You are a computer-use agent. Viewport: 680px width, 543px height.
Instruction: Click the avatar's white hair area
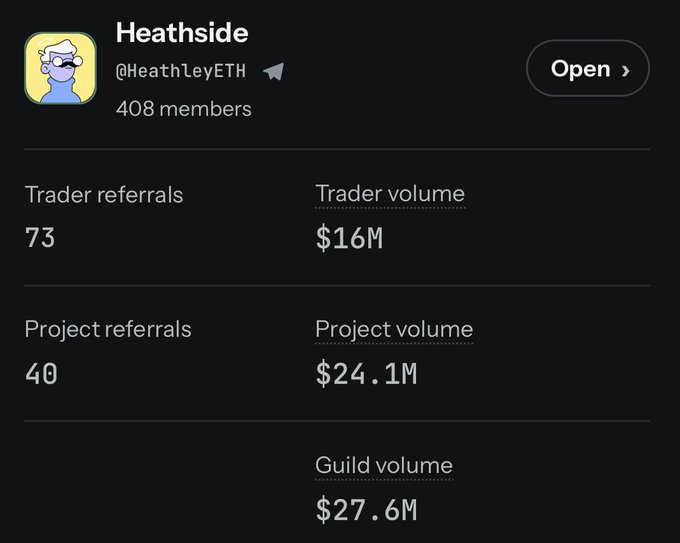coord(59,47)
